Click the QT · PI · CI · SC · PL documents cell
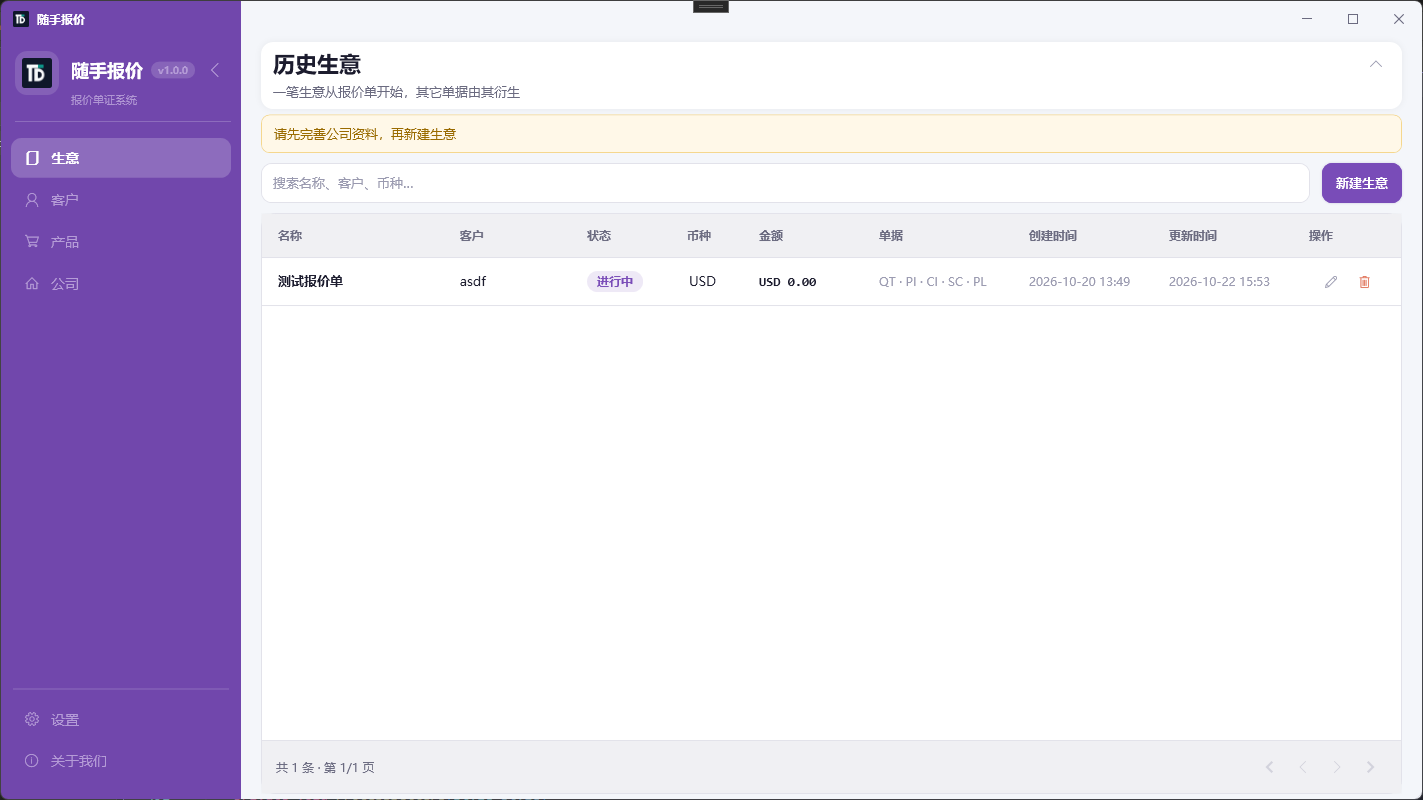 coord(933,282)
